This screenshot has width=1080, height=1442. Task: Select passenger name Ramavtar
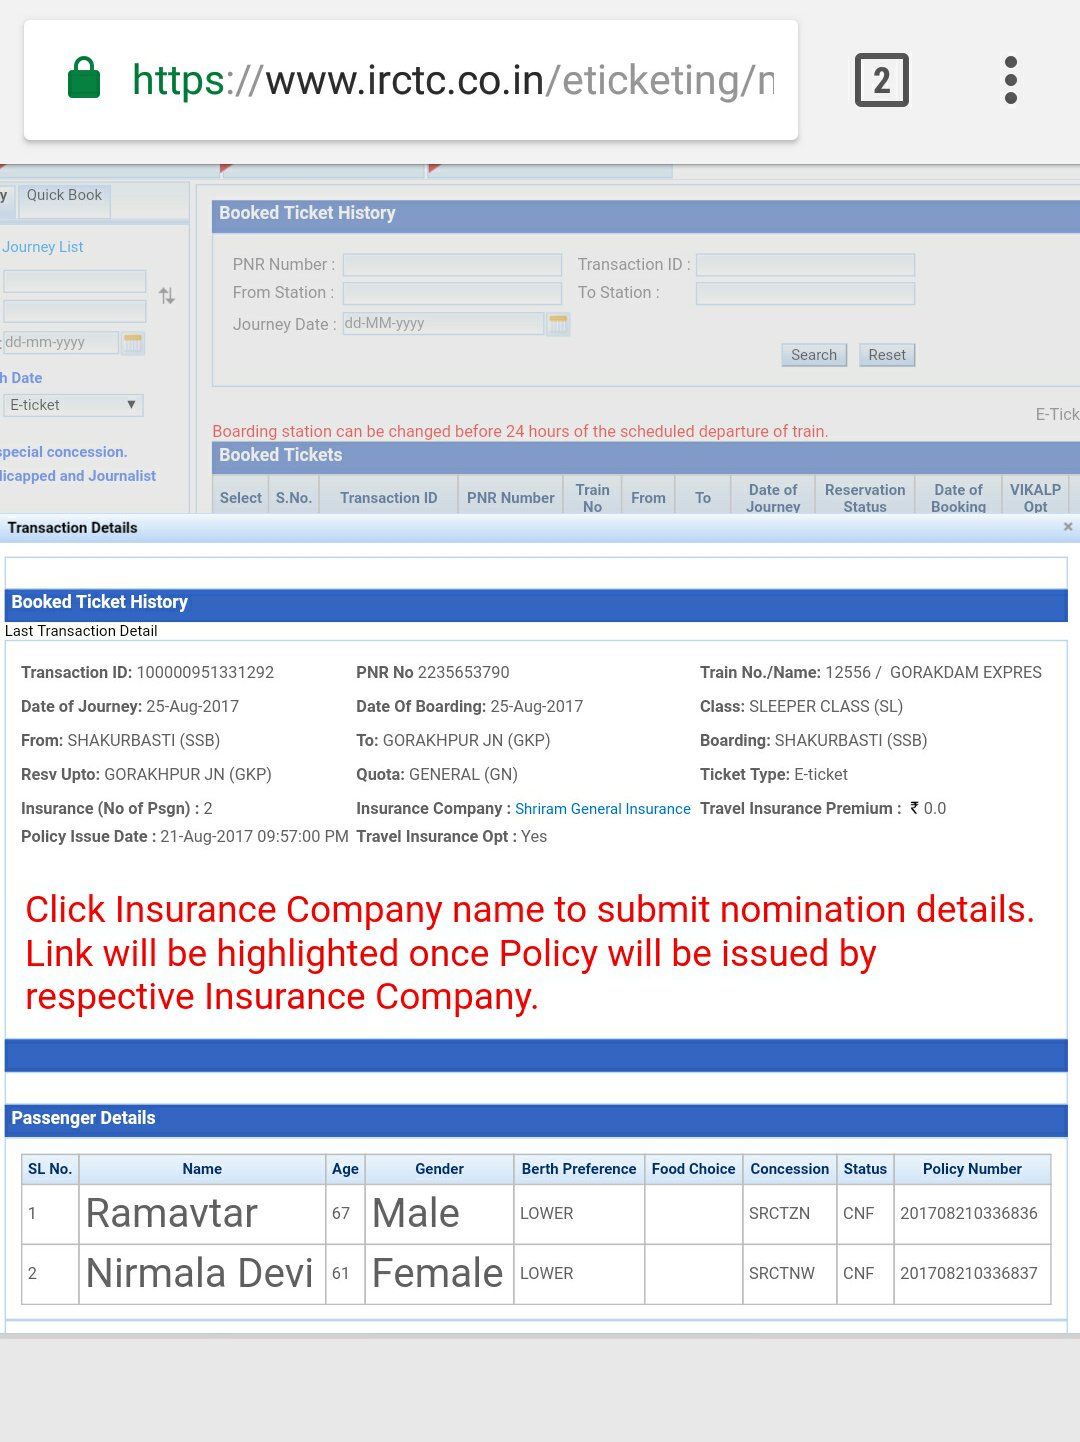point(172,1213)
